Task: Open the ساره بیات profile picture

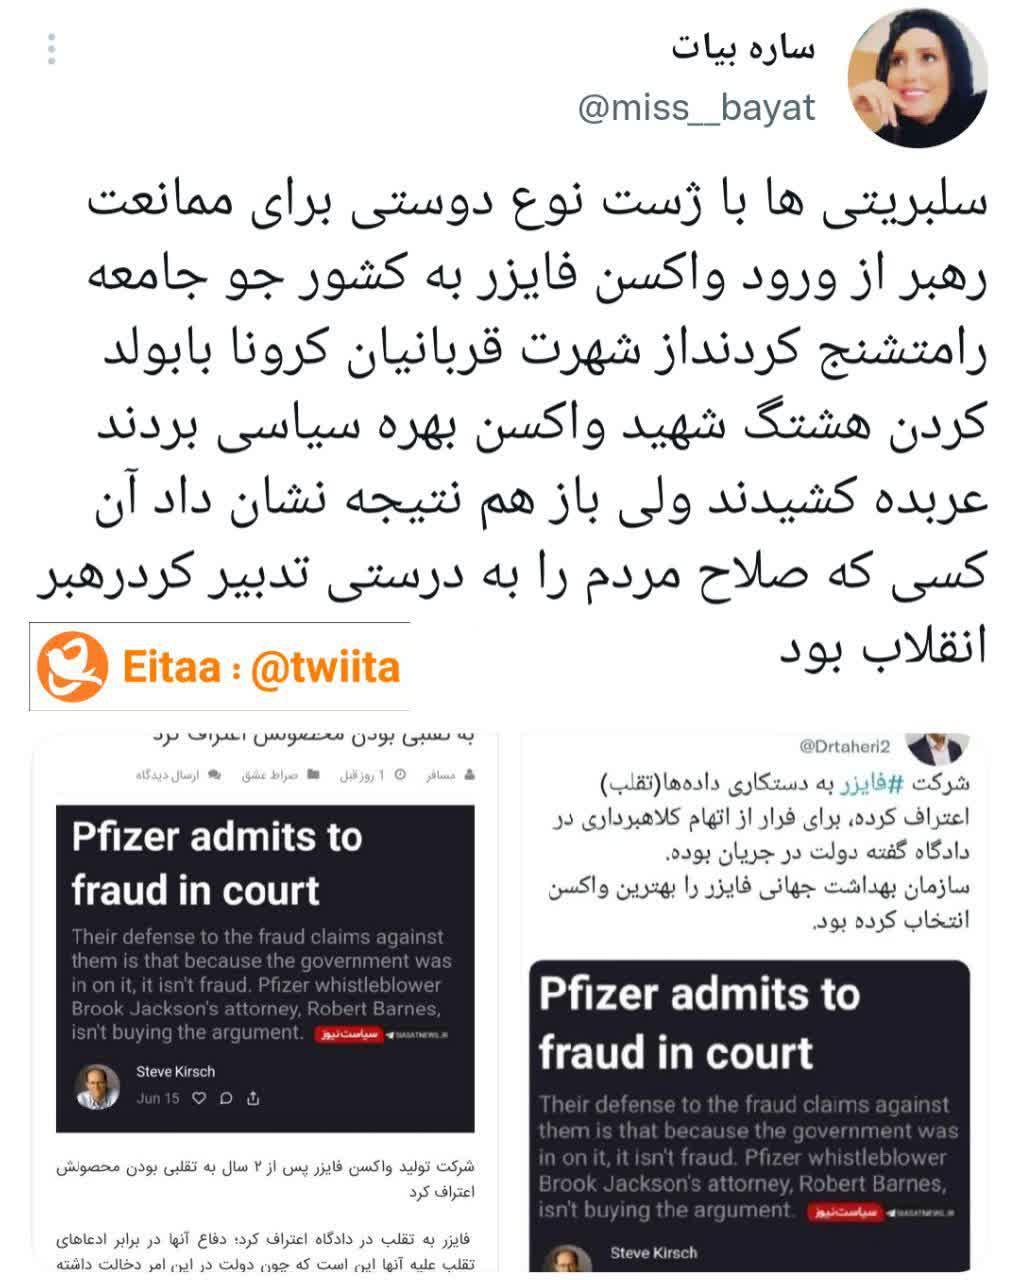Action: pos(917,80)
